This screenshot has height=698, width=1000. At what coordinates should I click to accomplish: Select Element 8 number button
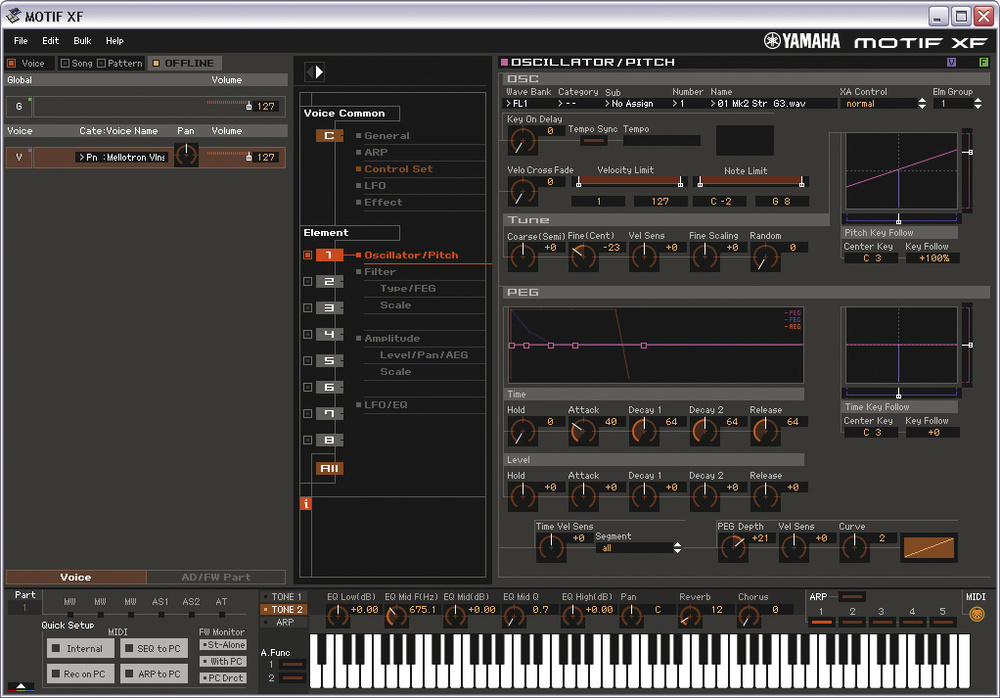329,440
